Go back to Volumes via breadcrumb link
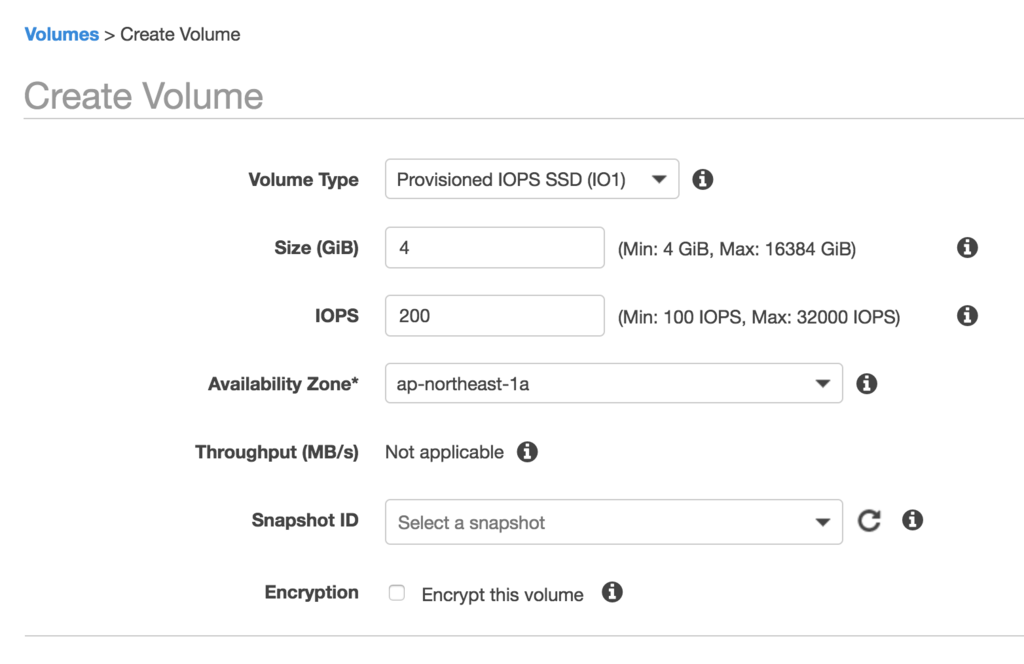This screenshot has width=1024, height=664. click(61, 34)
